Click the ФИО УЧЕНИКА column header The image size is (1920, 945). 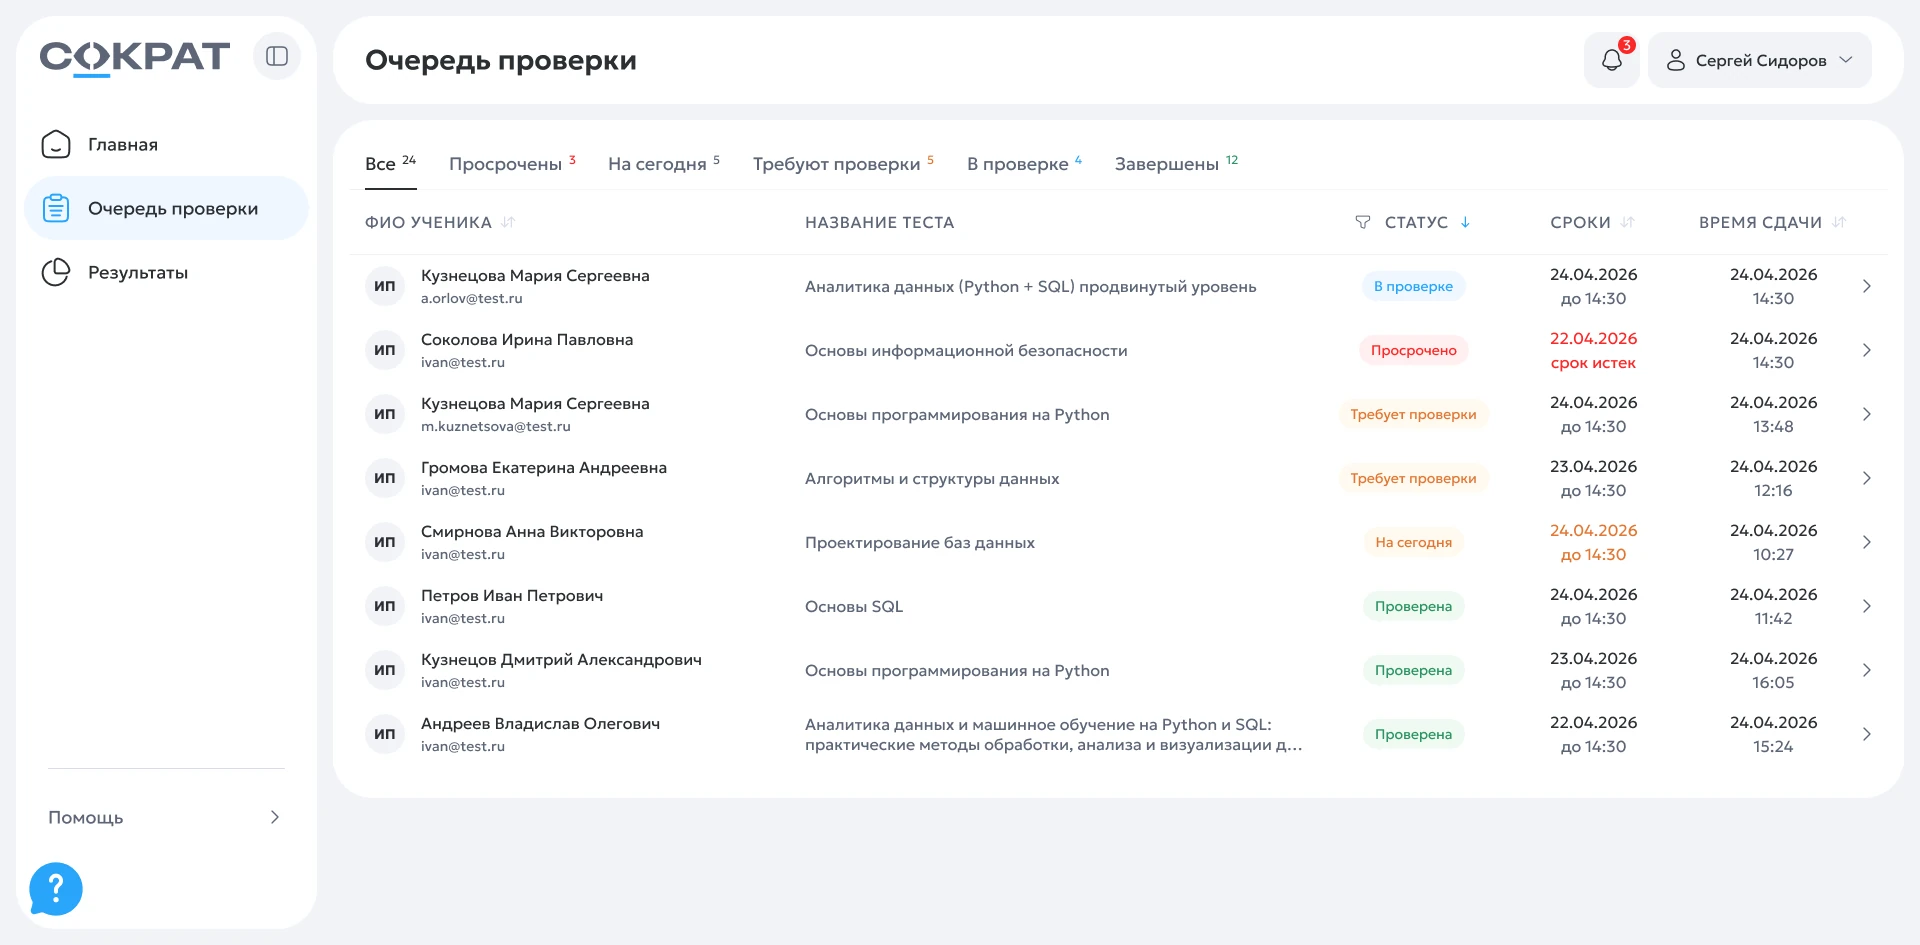coord(428,222)
